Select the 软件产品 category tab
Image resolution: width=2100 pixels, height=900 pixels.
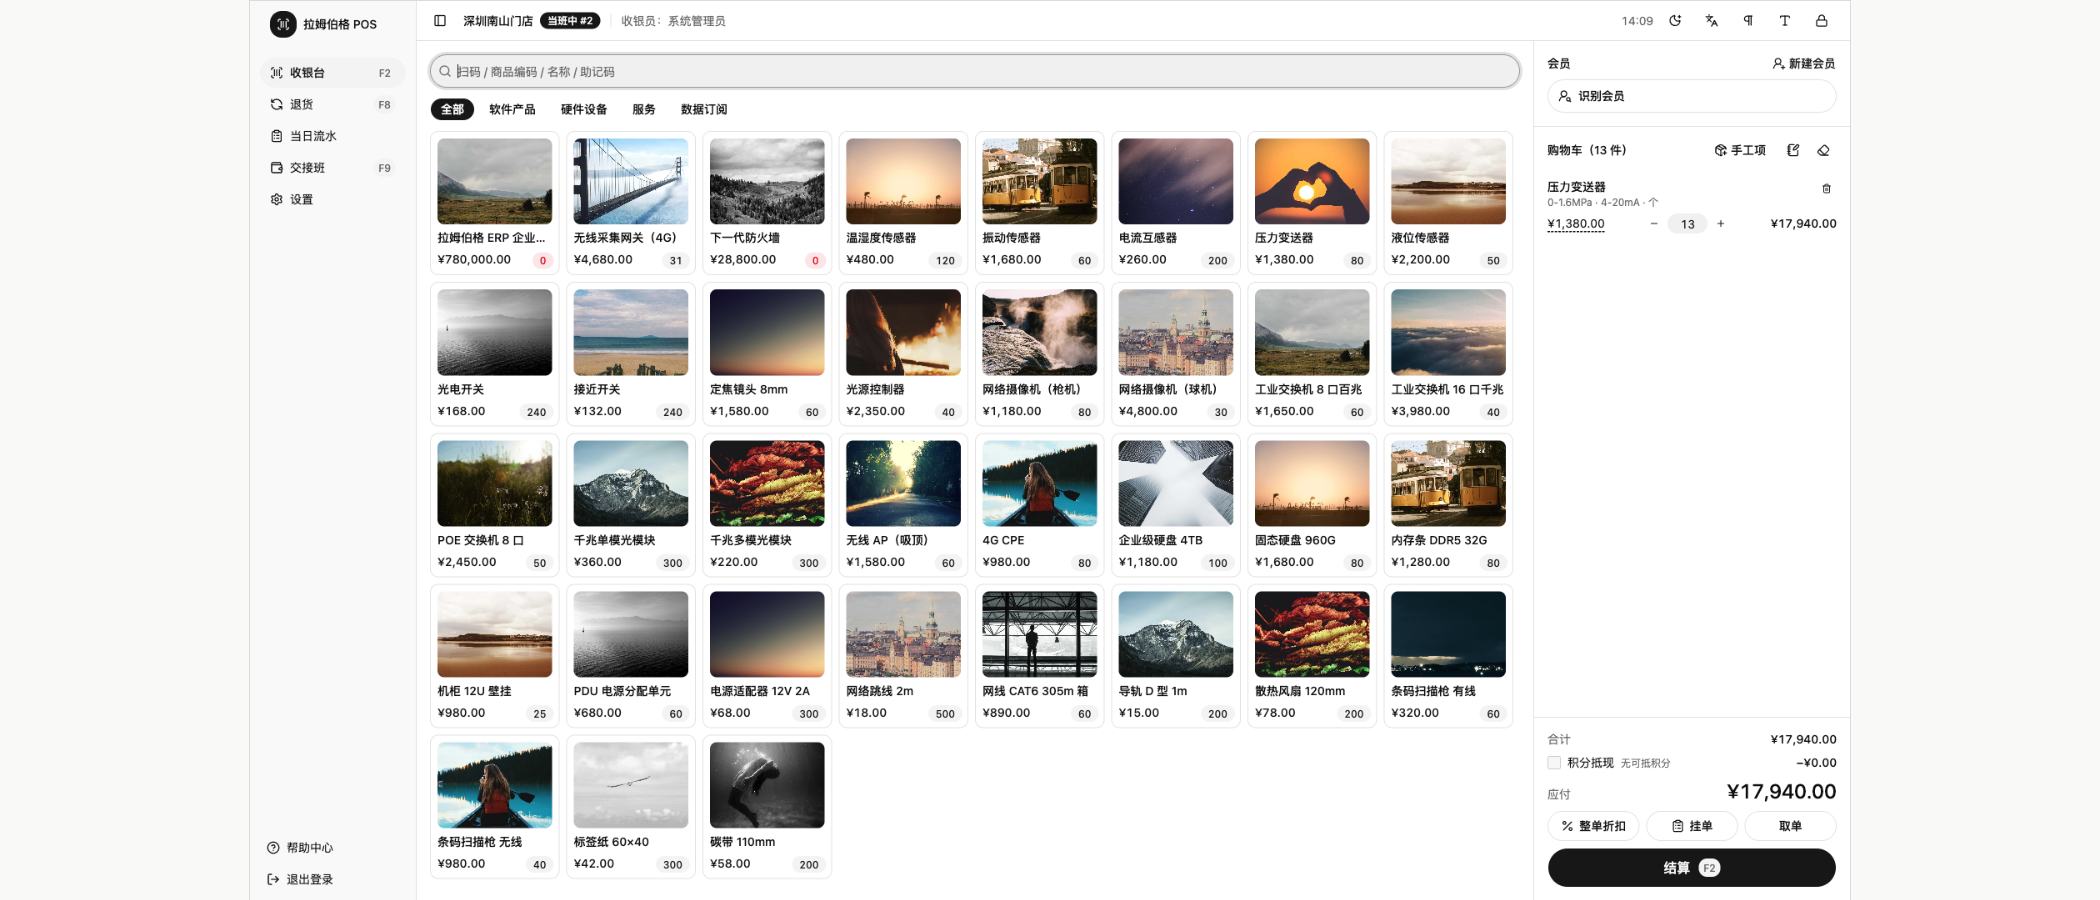(x=512, y=109)
